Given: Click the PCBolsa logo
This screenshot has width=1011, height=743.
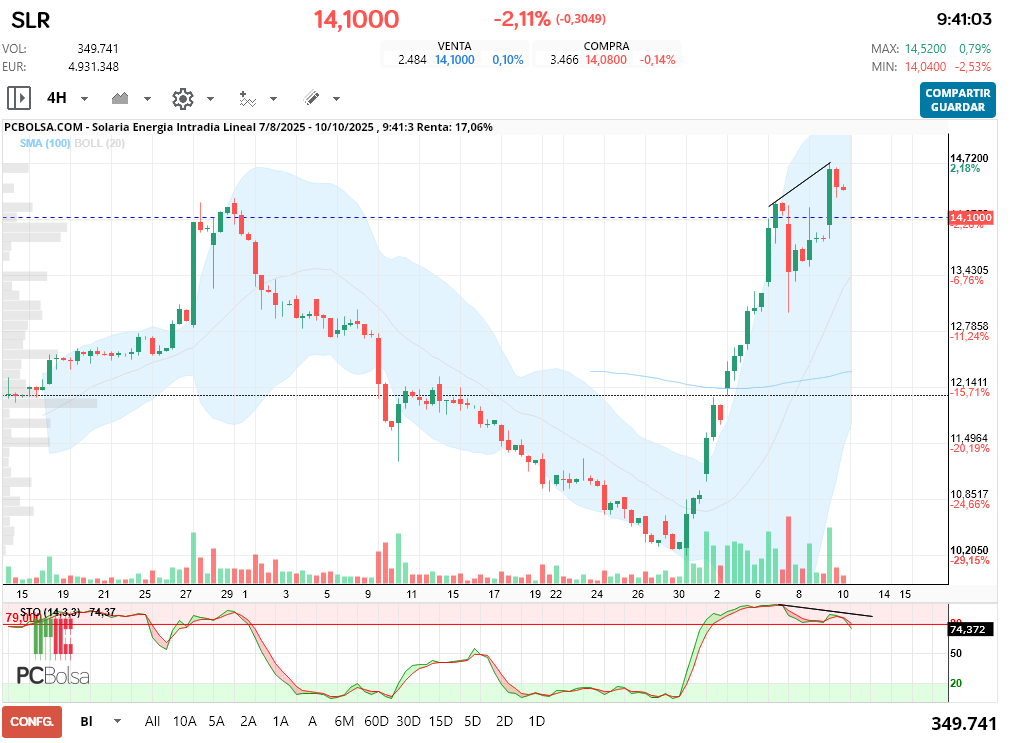Looking at the screenshot, I should coord(53,675).
